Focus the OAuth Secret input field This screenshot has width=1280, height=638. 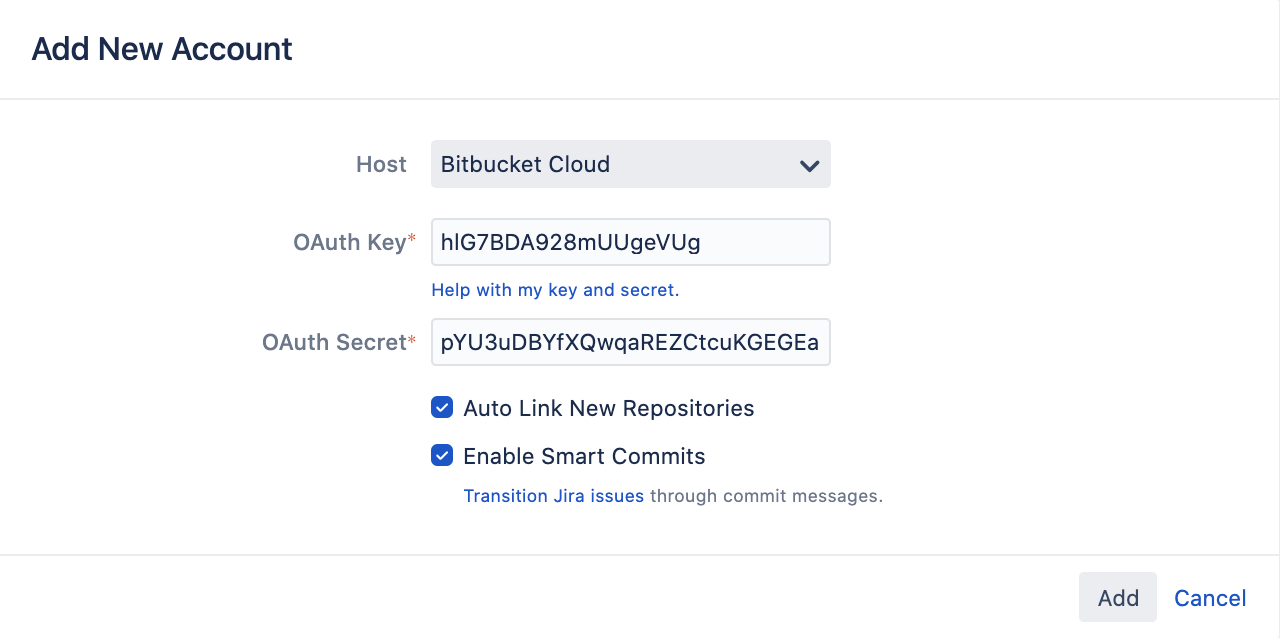click(x=630, y=342)
